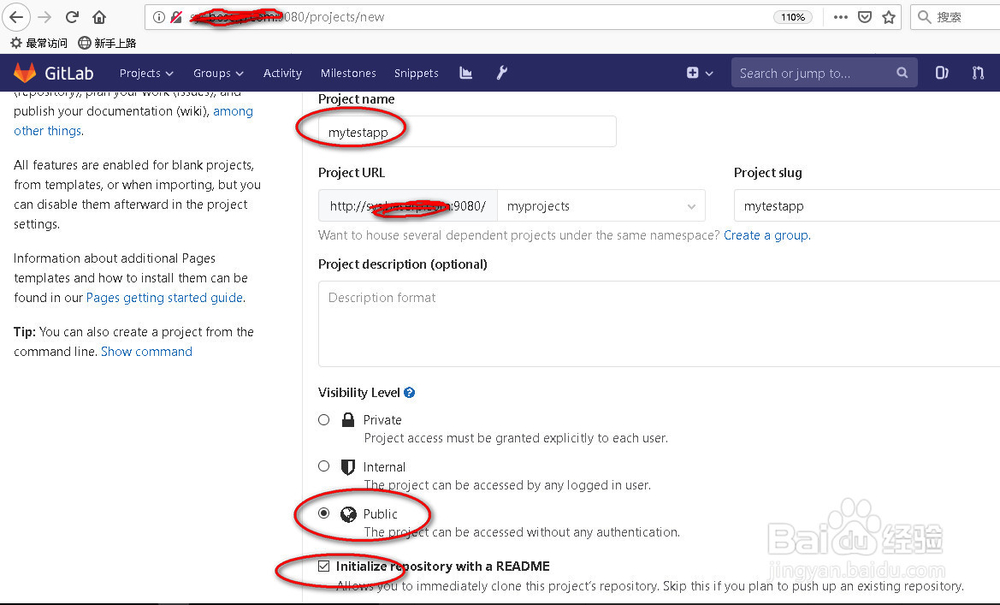Image resolution: width=1000 pixels, height=605 pixels.
Task: Uncheck Initialize repository with a README
Action: 323,566
